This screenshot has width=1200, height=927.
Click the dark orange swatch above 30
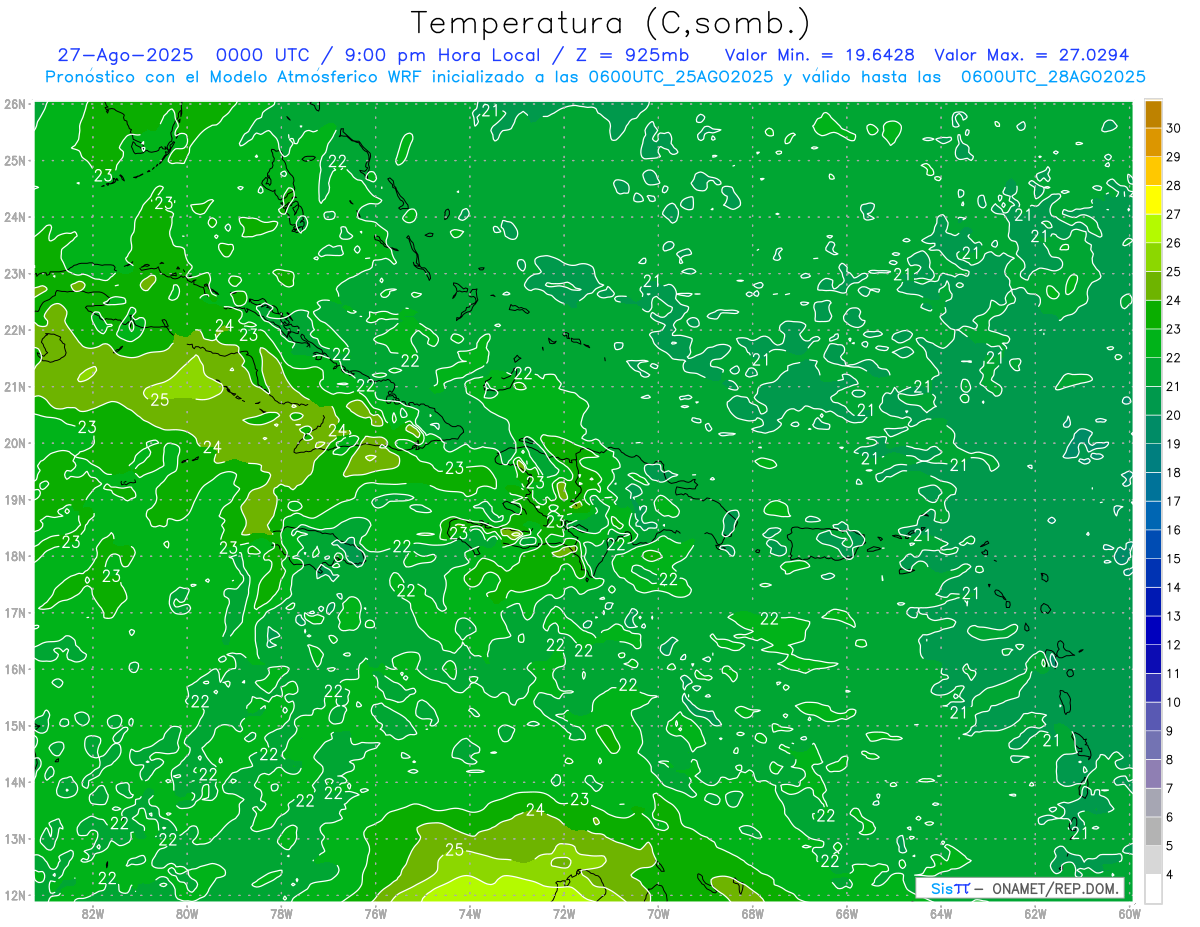1153,114
